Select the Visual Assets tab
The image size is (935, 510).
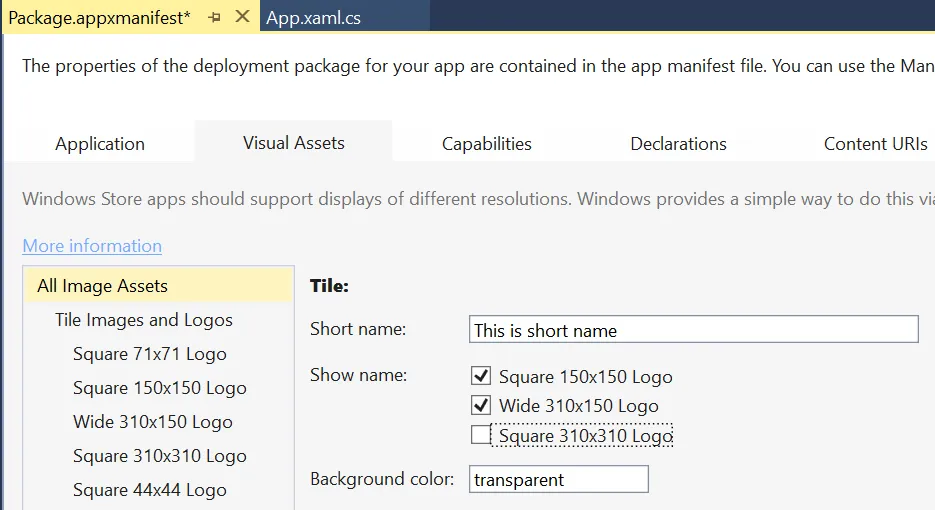(x=294, y=143)
